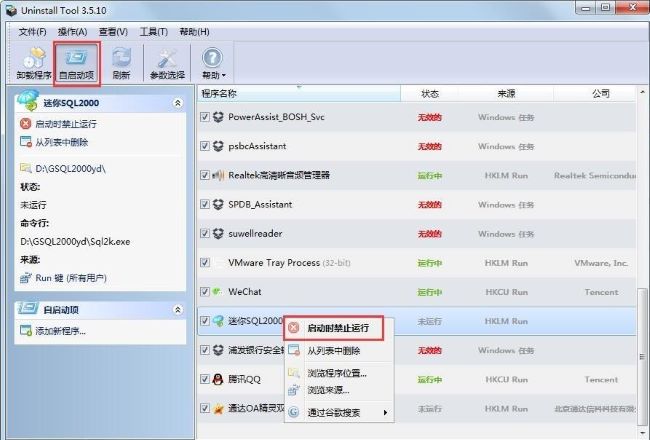Viewport: 650px width, 440px height.
Task: Click the Google icon in context menu
Action: click(x=293, y=412)
